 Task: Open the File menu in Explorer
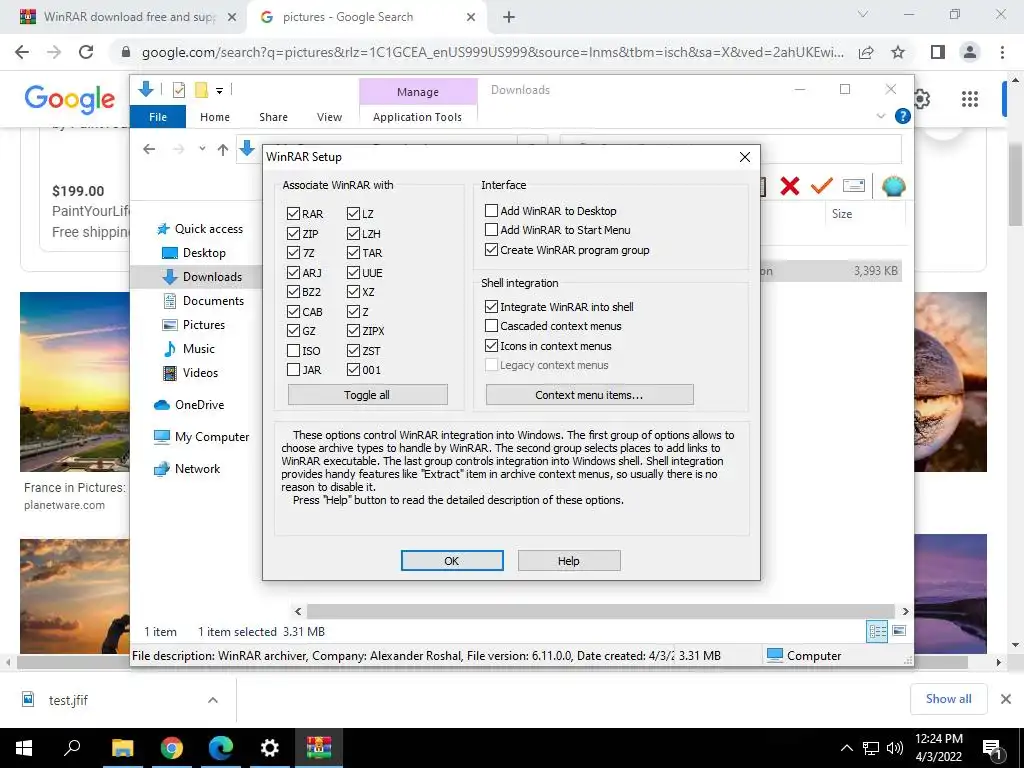point(158,117)
